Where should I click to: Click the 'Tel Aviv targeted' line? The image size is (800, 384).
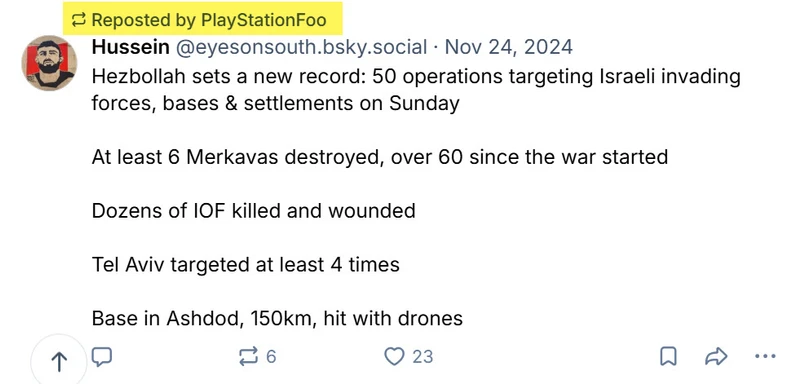pos(245,265)
